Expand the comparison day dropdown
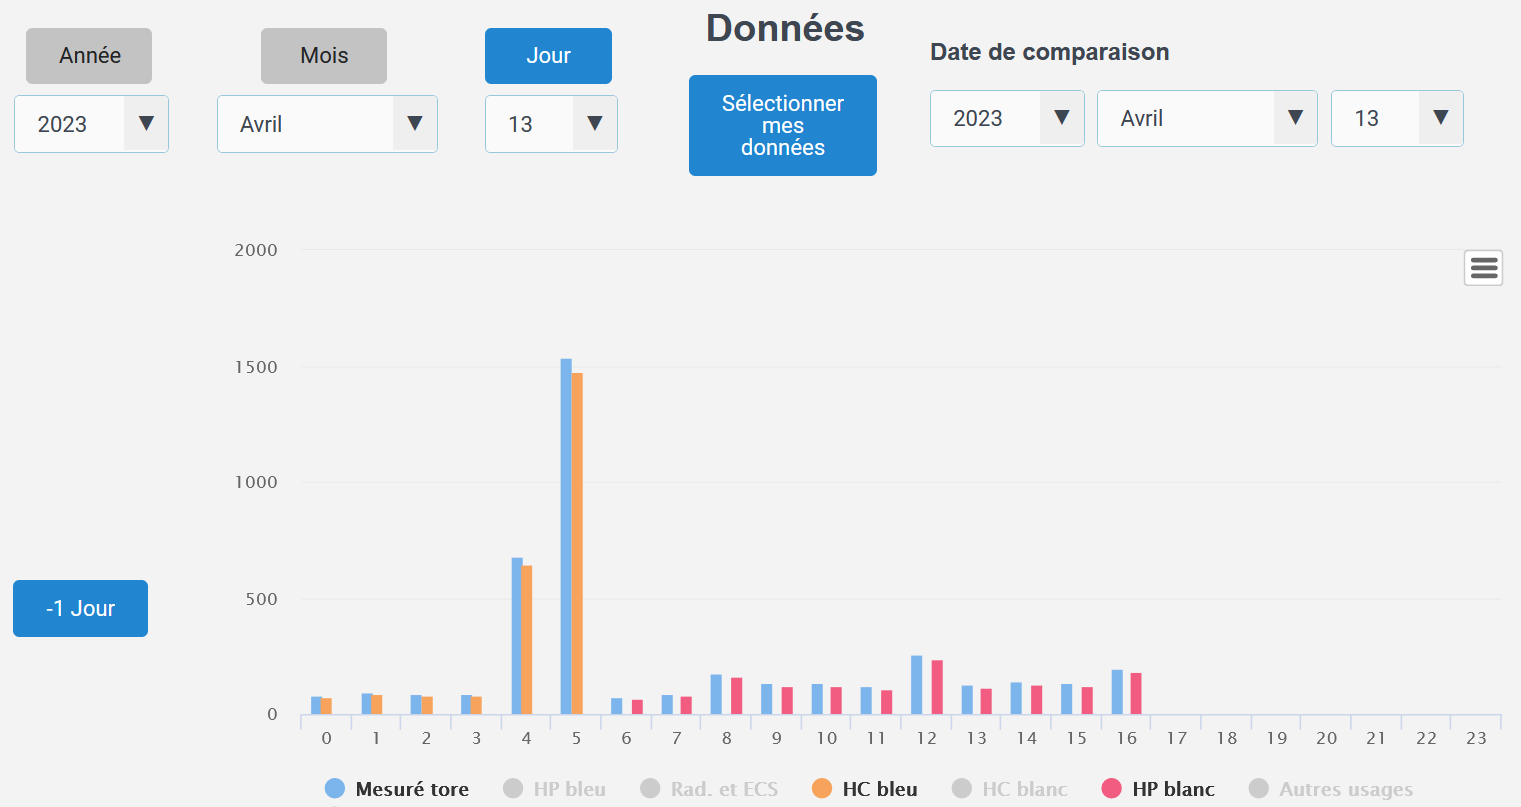Screen dimensions: 1521x807 click(1397, 118)
